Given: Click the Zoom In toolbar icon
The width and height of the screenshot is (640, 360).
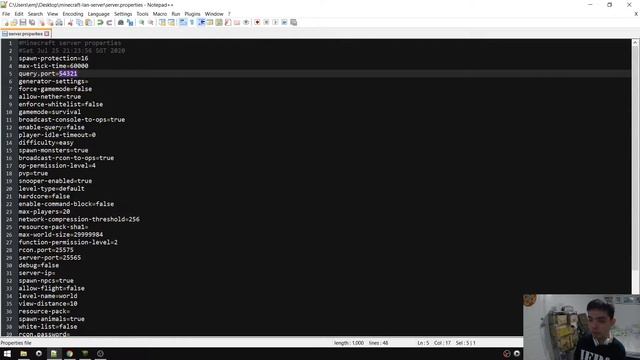Looking at the screenshot, I should [x=142, y=22].
